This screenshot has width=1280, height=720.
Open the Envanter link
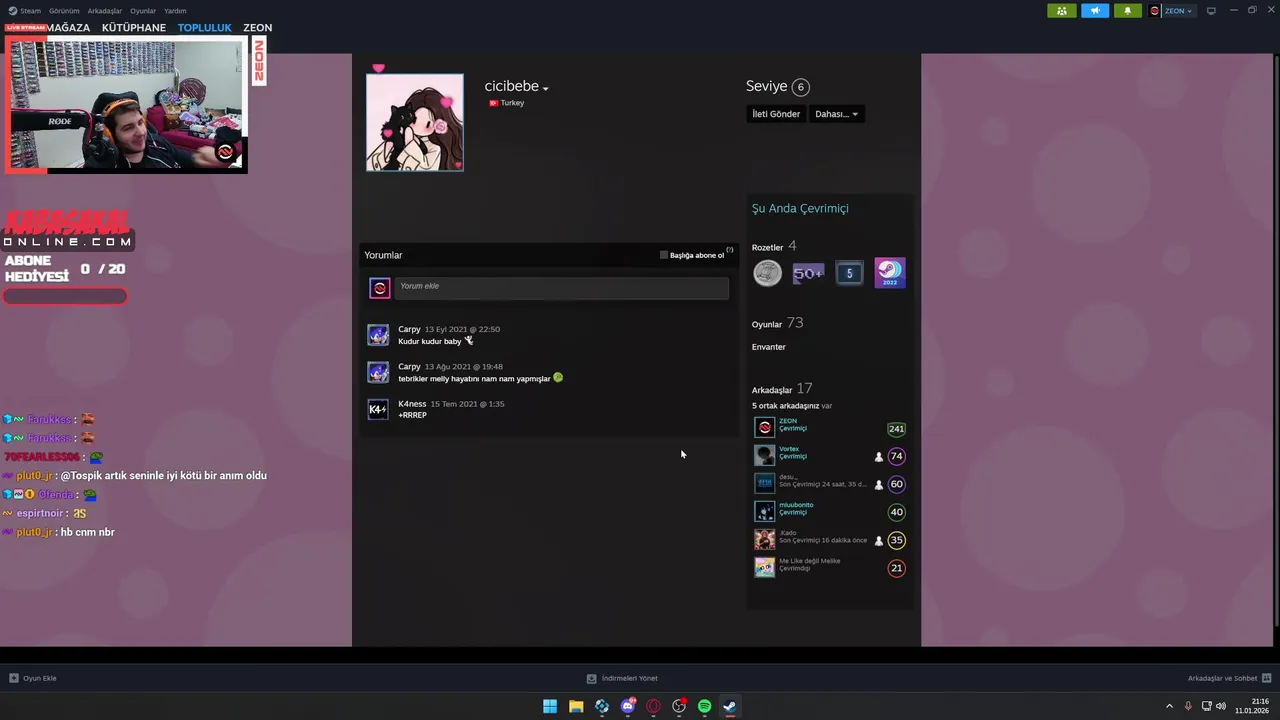point(769,347)
